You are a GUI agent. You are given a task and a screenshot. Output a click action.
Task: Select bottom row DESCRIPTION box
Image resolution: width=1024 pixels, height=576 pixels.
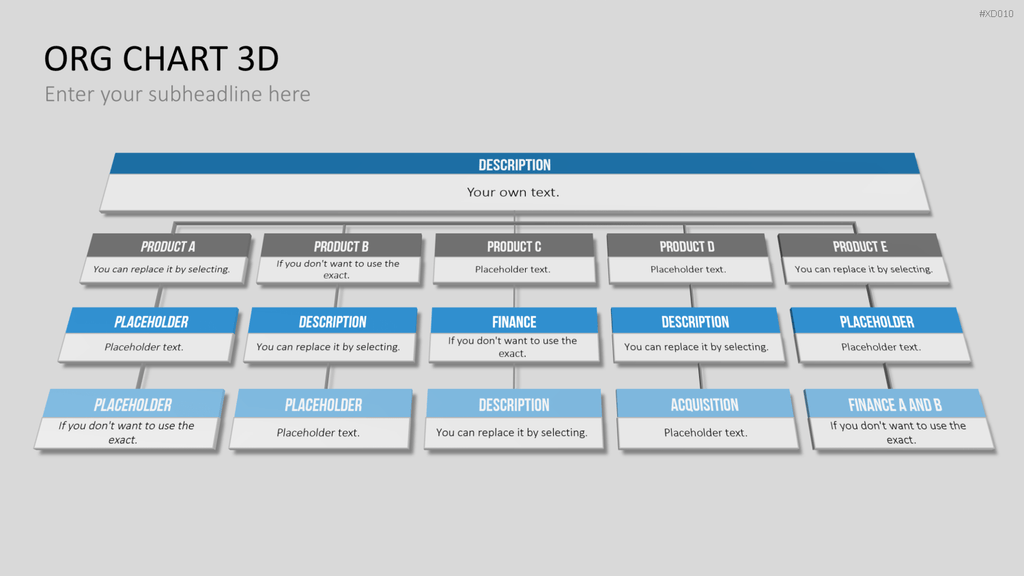pyautogui.click(x=513, y=419)
